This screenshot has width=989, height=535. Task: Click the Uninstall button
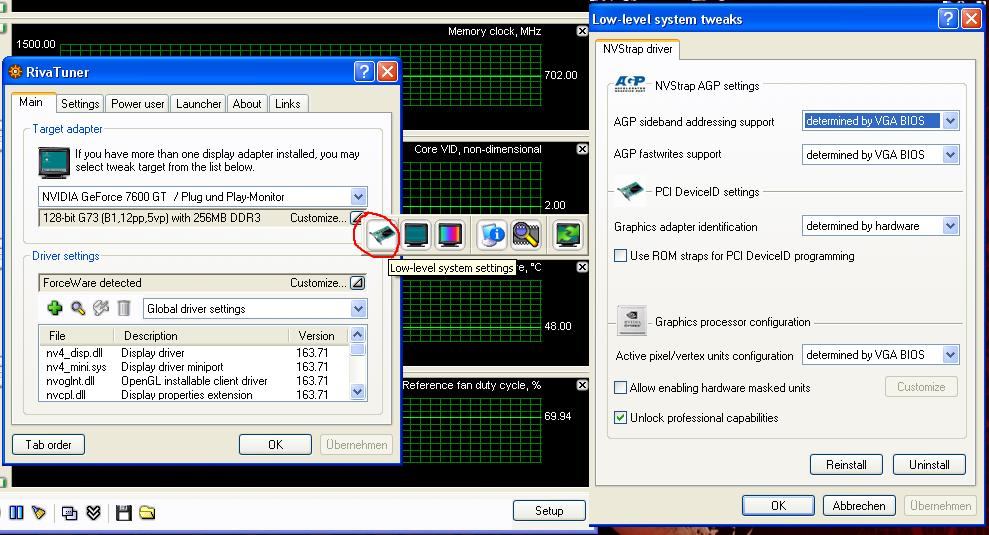pos(929,465)
